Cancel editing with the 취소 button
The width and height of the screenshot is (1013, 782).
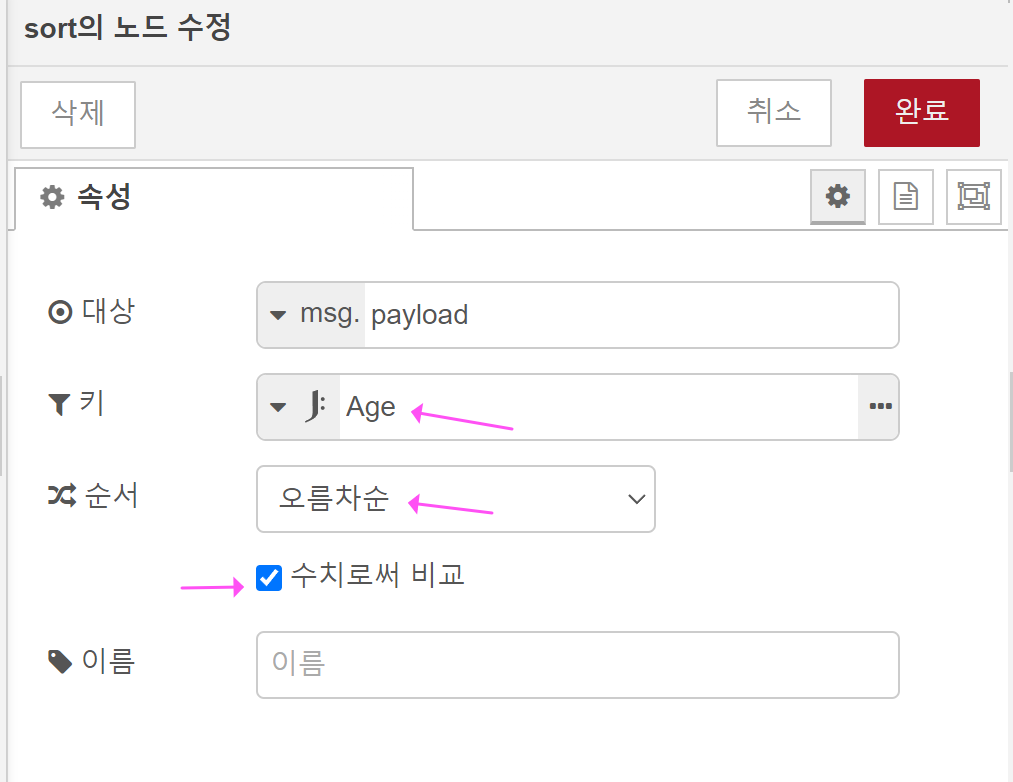[x=773, y=112]
